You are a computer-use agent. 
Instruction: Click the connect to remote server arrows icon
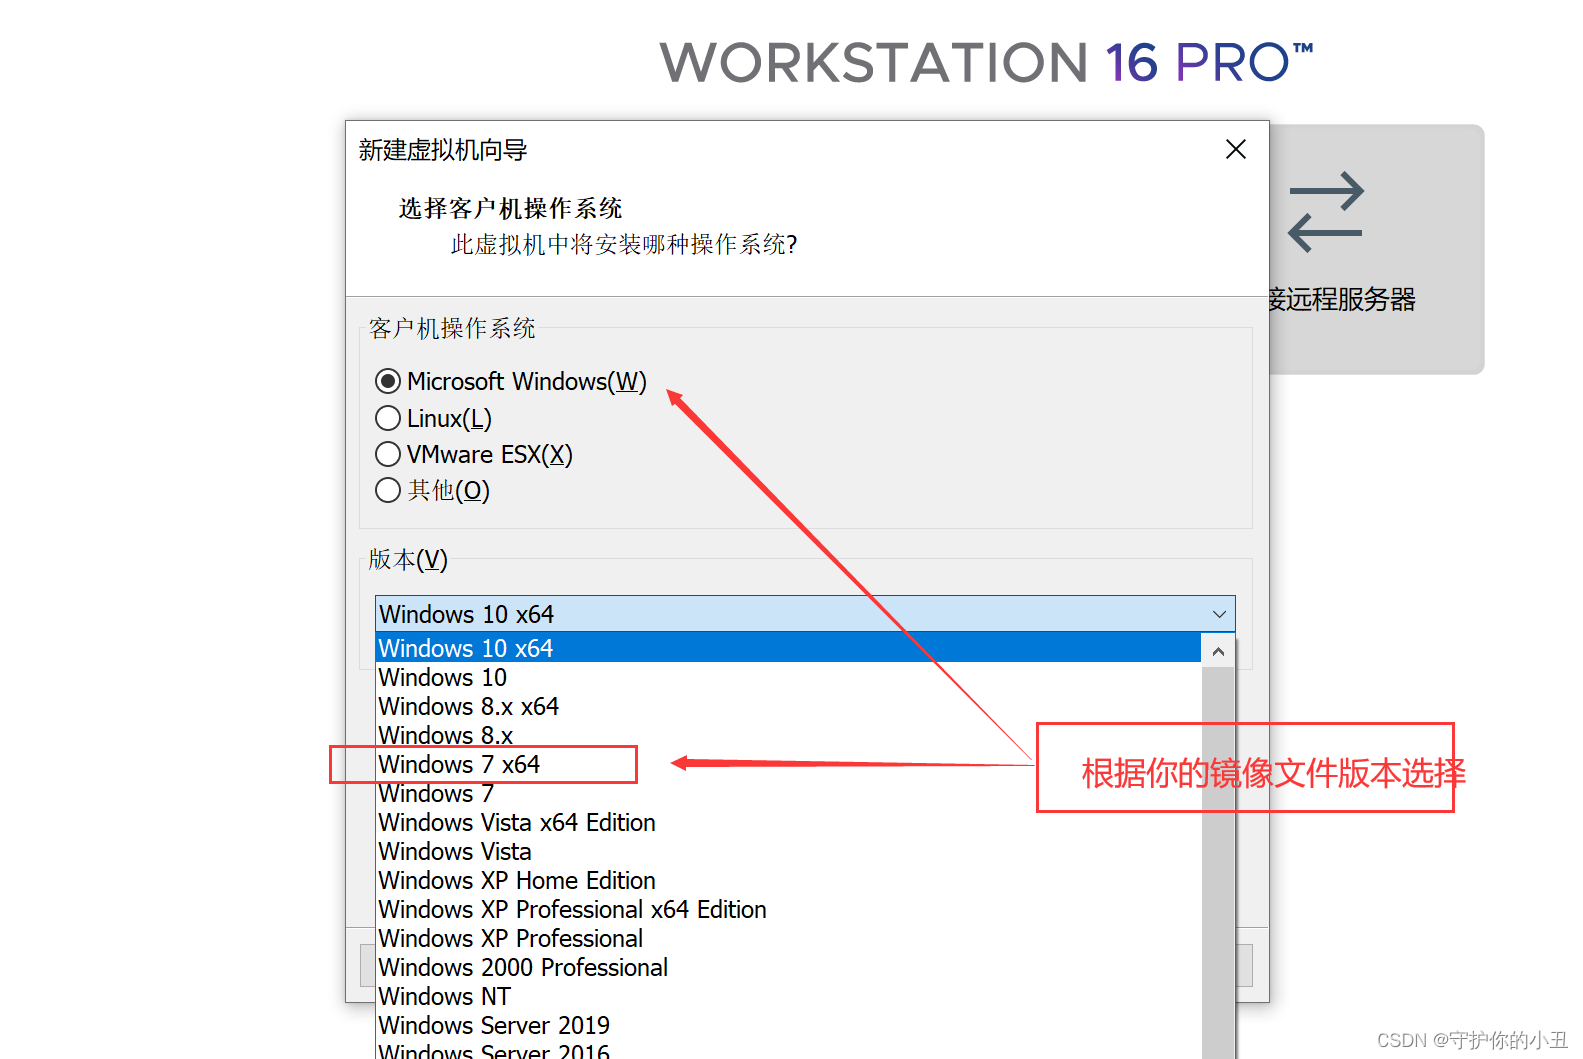tap(1326, 212)
